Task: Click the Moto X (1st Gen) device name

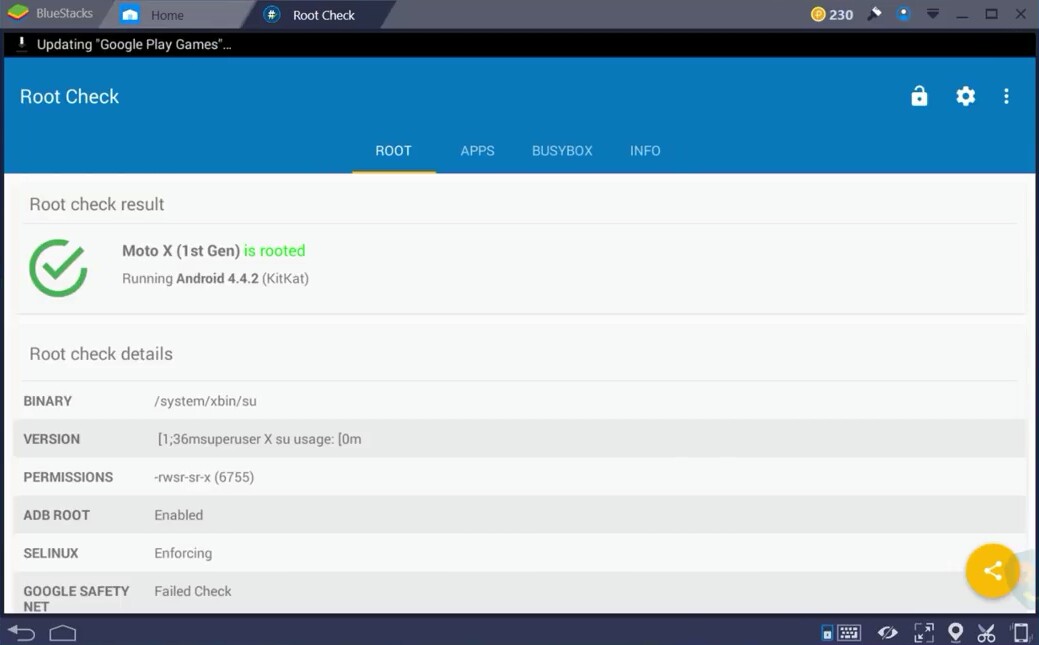Action: pyautogui.click(x=181, y=251)
